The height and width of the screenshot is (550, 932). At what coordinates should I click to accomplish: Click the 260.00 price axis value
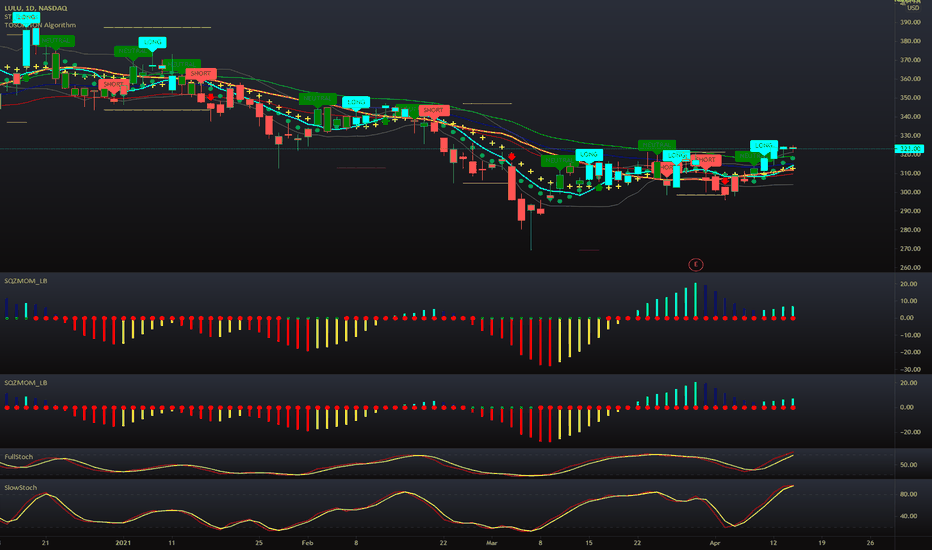(910, 268)
